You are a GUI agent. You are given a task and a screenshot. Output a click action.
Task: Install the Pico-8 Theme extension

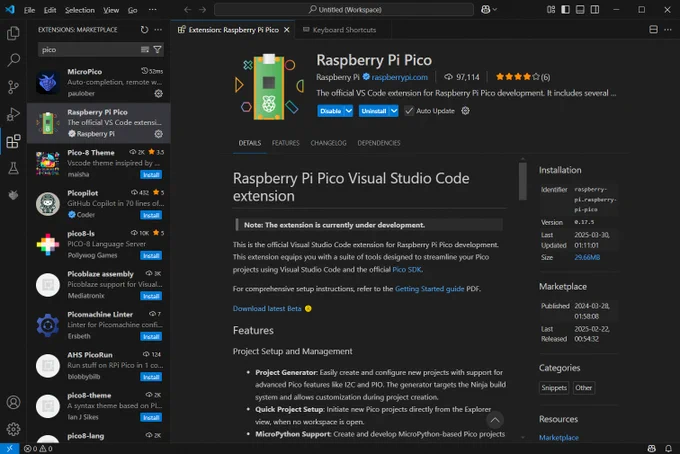(151, 175)
